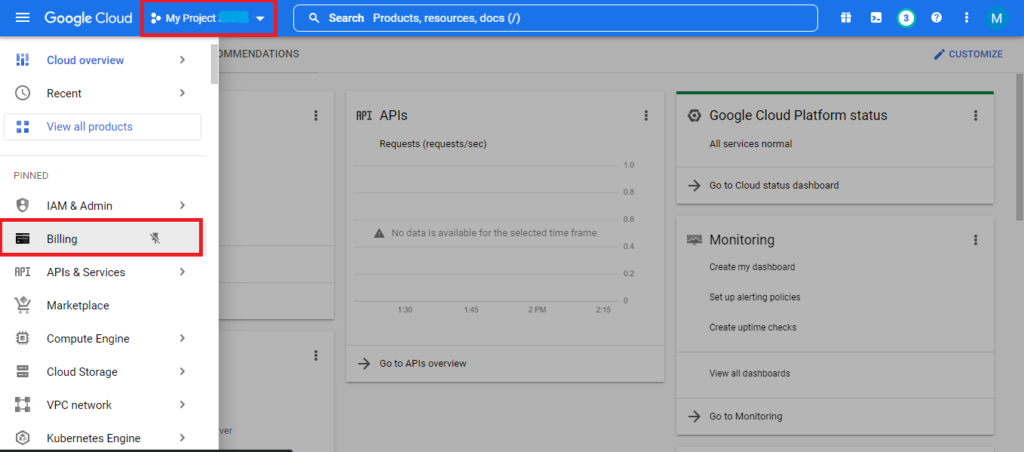1024x452 pixels.
Task: Click the View all products button
Action: point(103,127)
